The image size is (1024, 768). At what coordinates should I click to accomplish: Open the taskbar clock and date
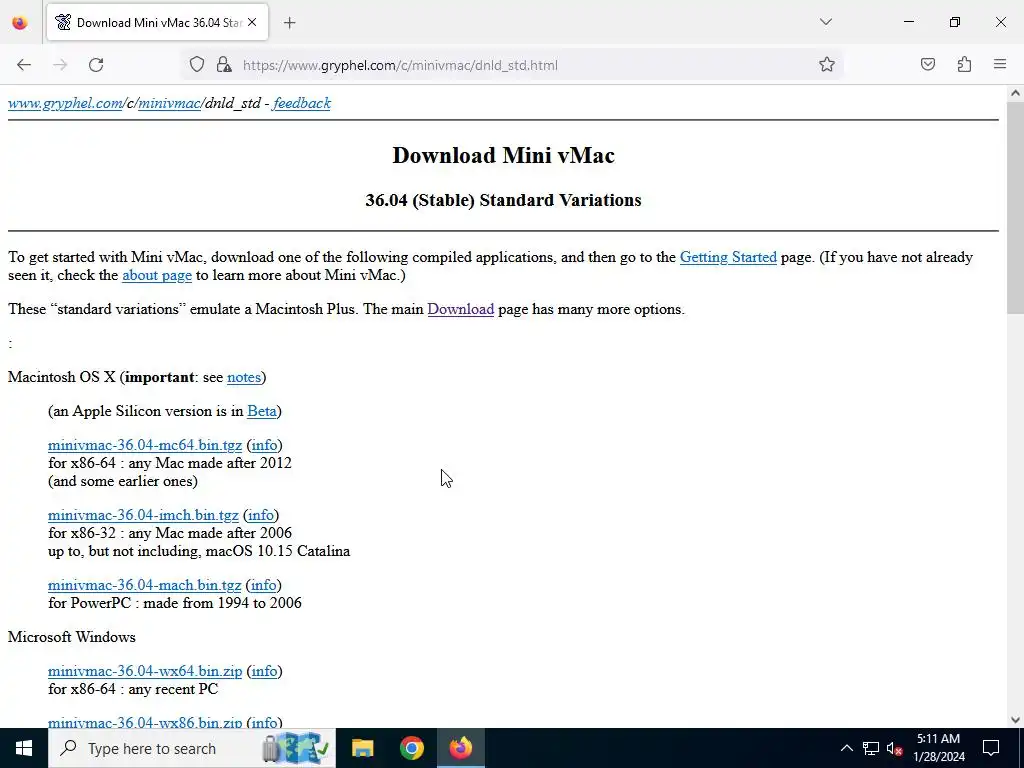(x=938, y=748)
